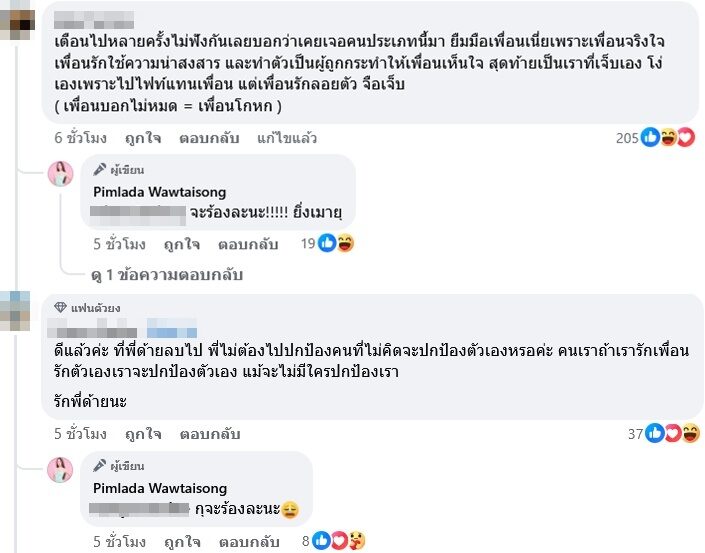Click the reaction emojis next to count 19
Viewport: 705px width, 553px height.
point(336,243)
